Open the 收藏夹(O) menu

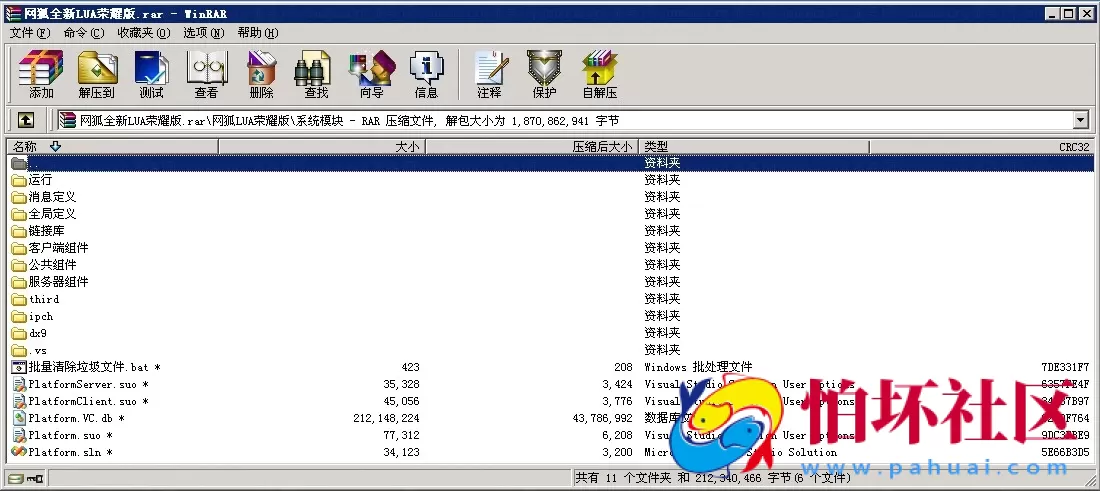(x=144, y=33)
